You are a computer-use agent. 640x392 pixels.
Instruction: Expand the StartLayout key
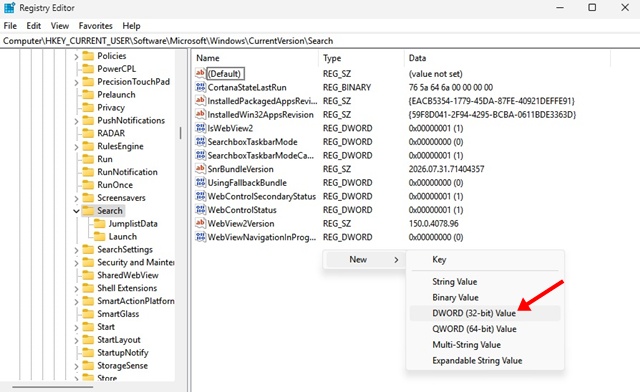click(76, 341)
